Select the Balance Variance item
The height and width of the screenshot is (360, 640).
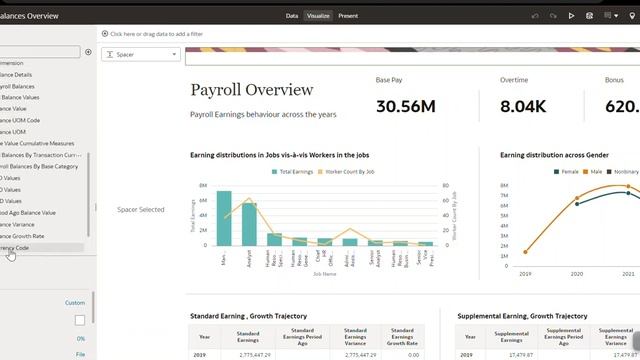pyautogui.click(x=17, y=224)
